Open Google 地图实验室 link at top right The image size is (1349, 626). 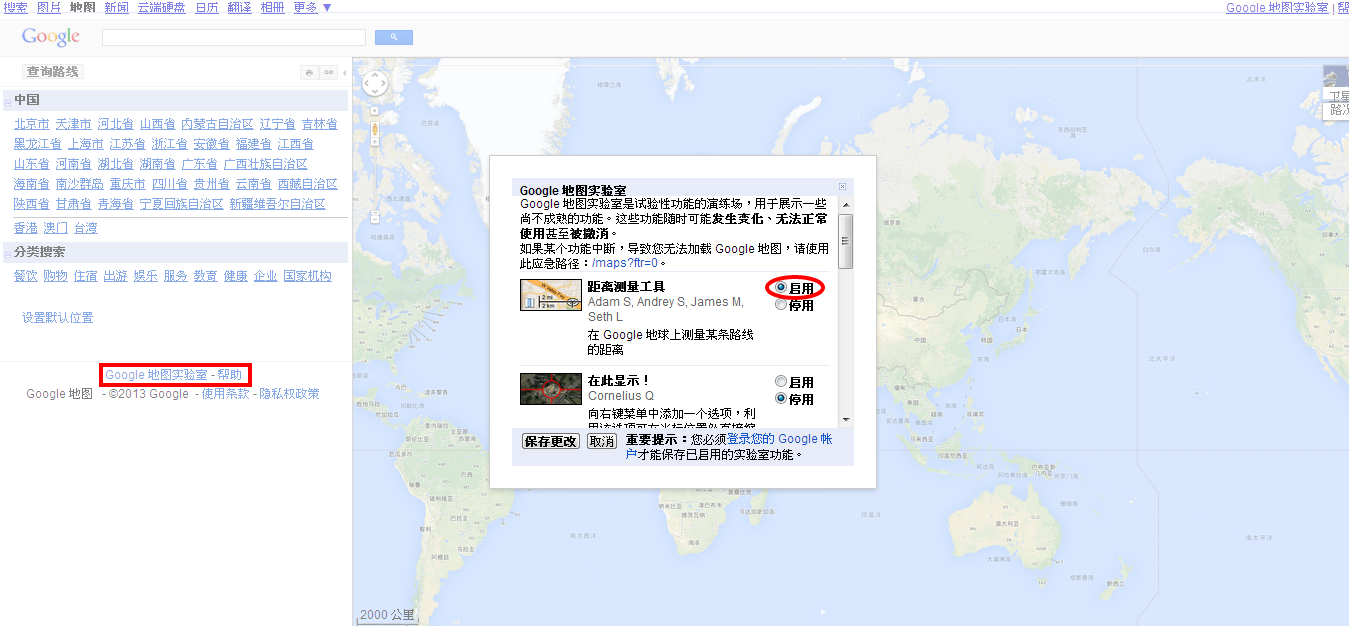1277,7
